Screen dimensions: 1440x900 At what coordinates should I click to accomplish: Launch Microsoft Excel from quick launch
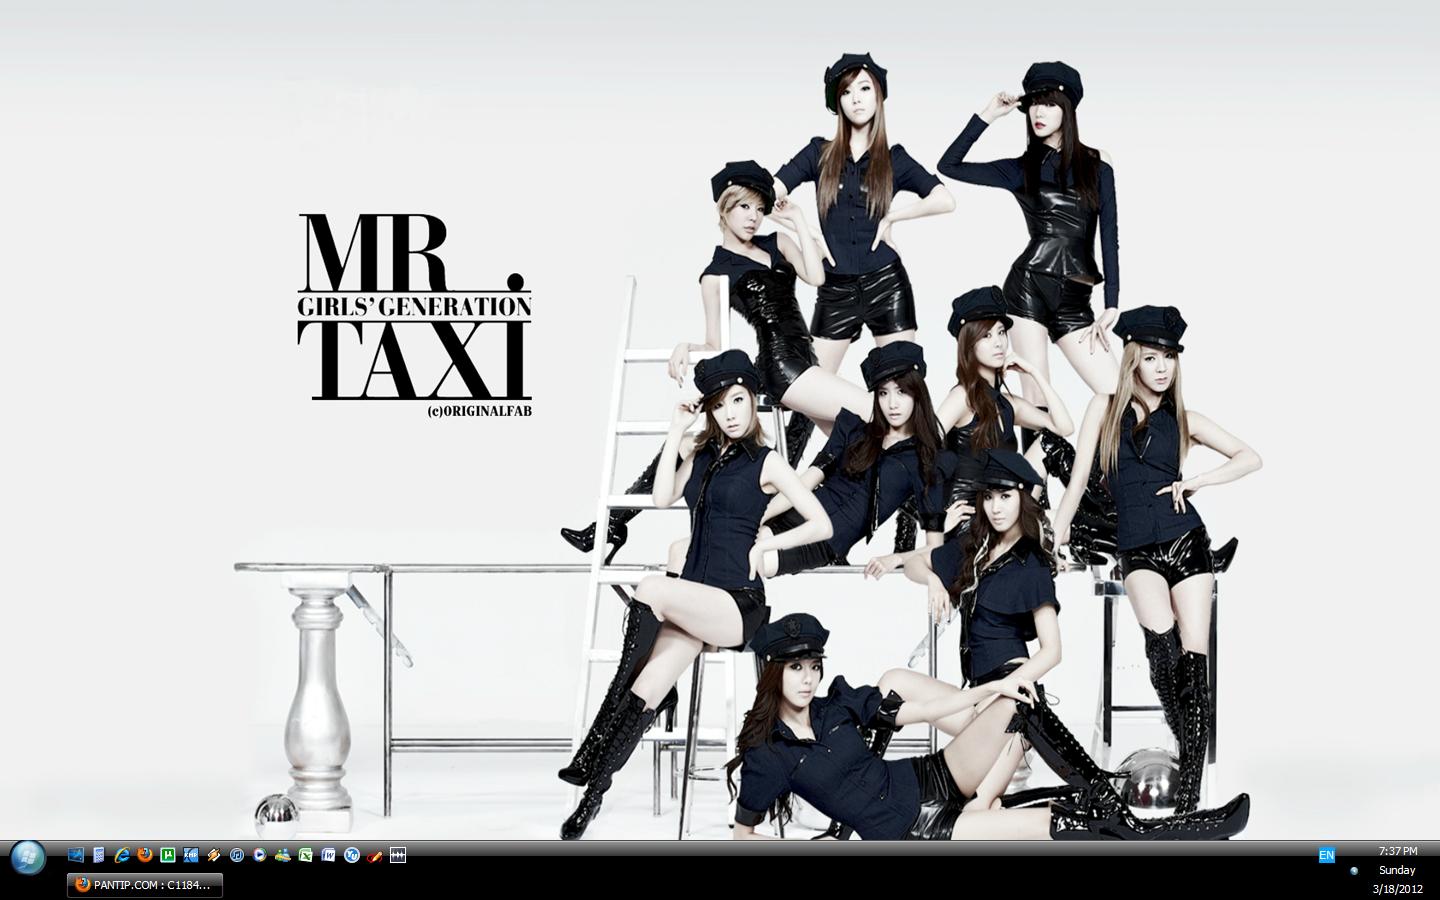[x=306, y=855]
